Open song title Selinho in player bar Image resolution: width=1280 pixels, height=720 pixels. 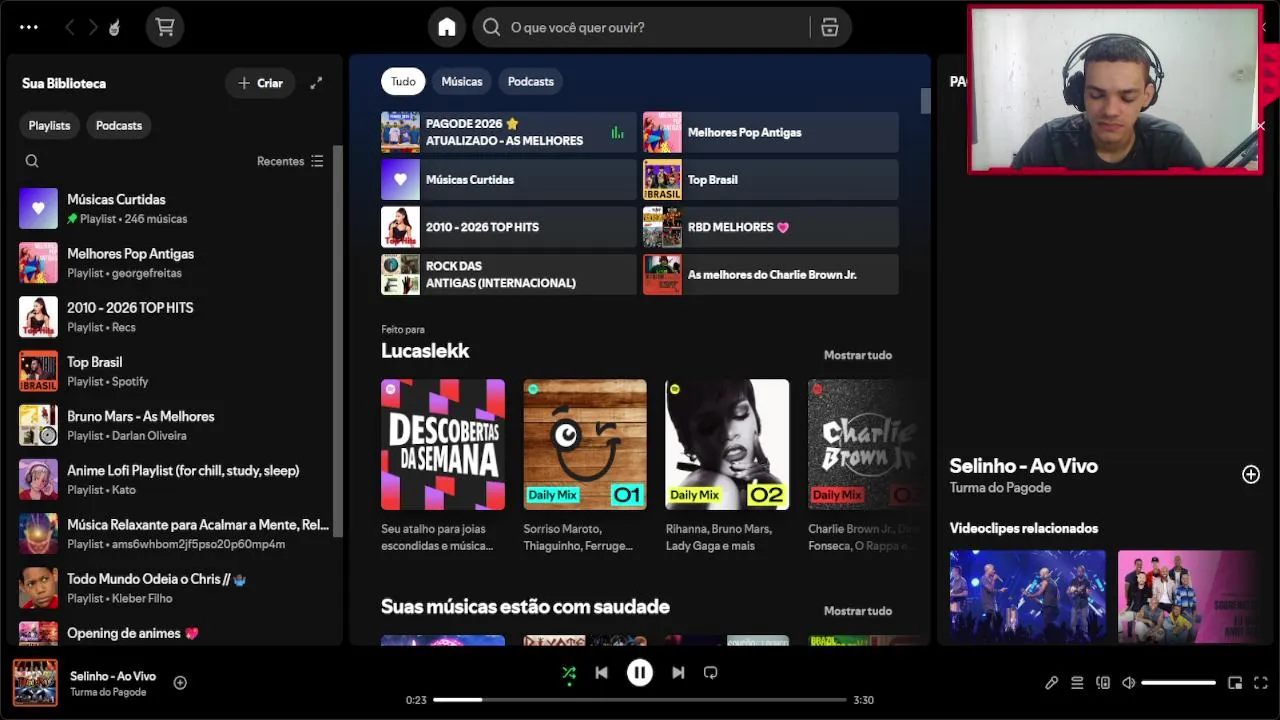pos(113,676)
